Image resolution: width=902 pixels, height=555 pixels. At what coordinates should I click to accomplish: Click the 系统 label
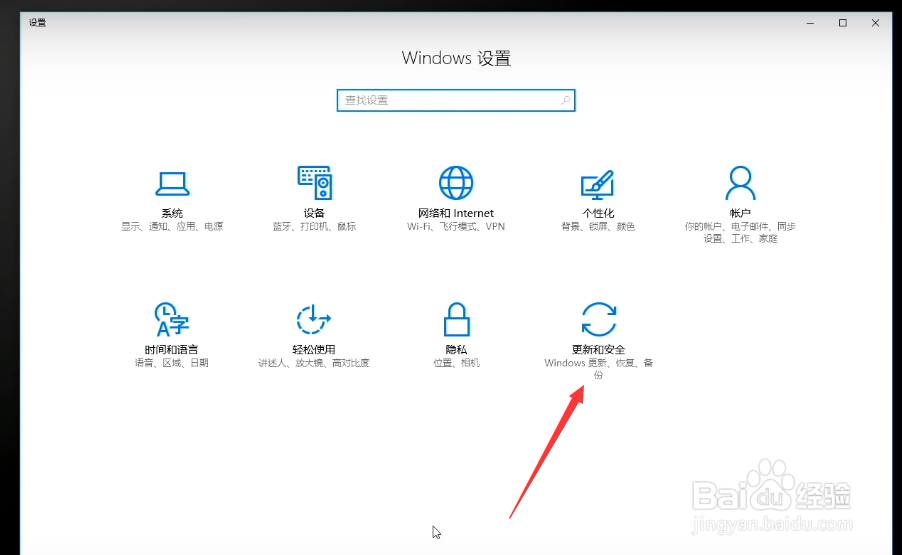tap(172, 213)
